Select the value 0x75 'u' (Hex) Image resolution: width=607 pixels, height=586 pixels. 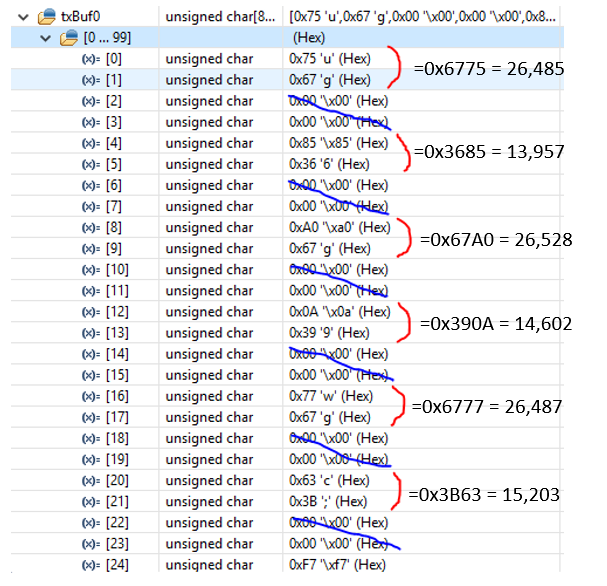click(x=330, y=59)
